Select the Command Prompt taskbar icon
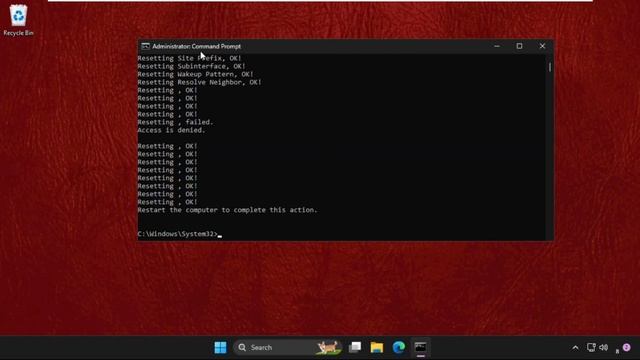640x360 pixels. [x=421, y=347]
